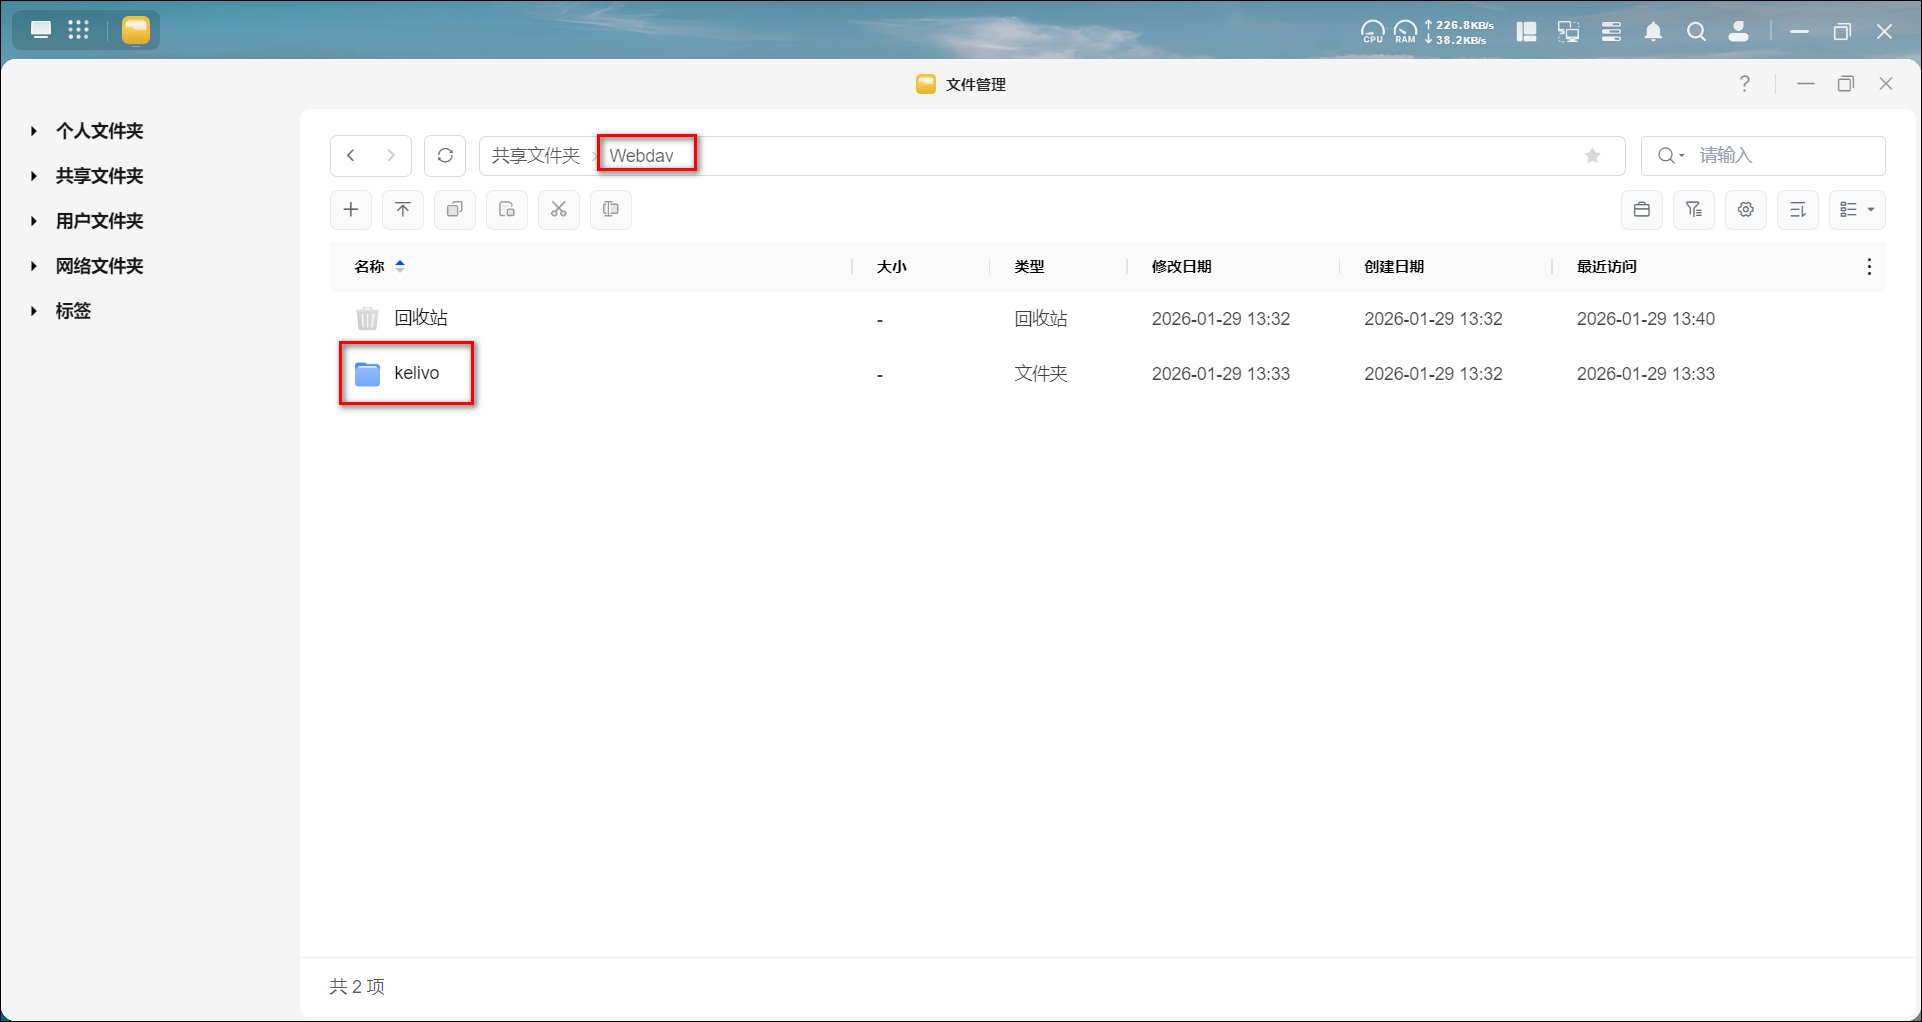Expand the 个人文件夹 tree node

pos(34,131)
